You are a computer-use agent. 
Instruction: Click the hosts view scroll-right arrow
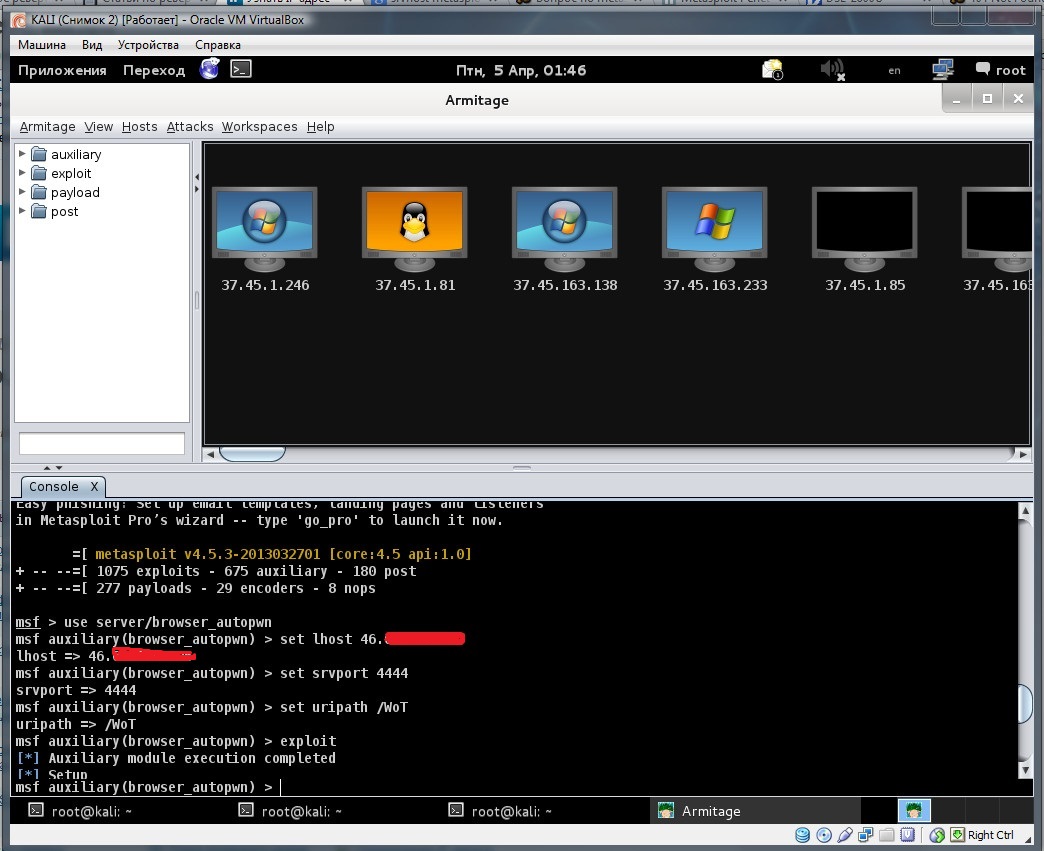[x=1023, y=454]
